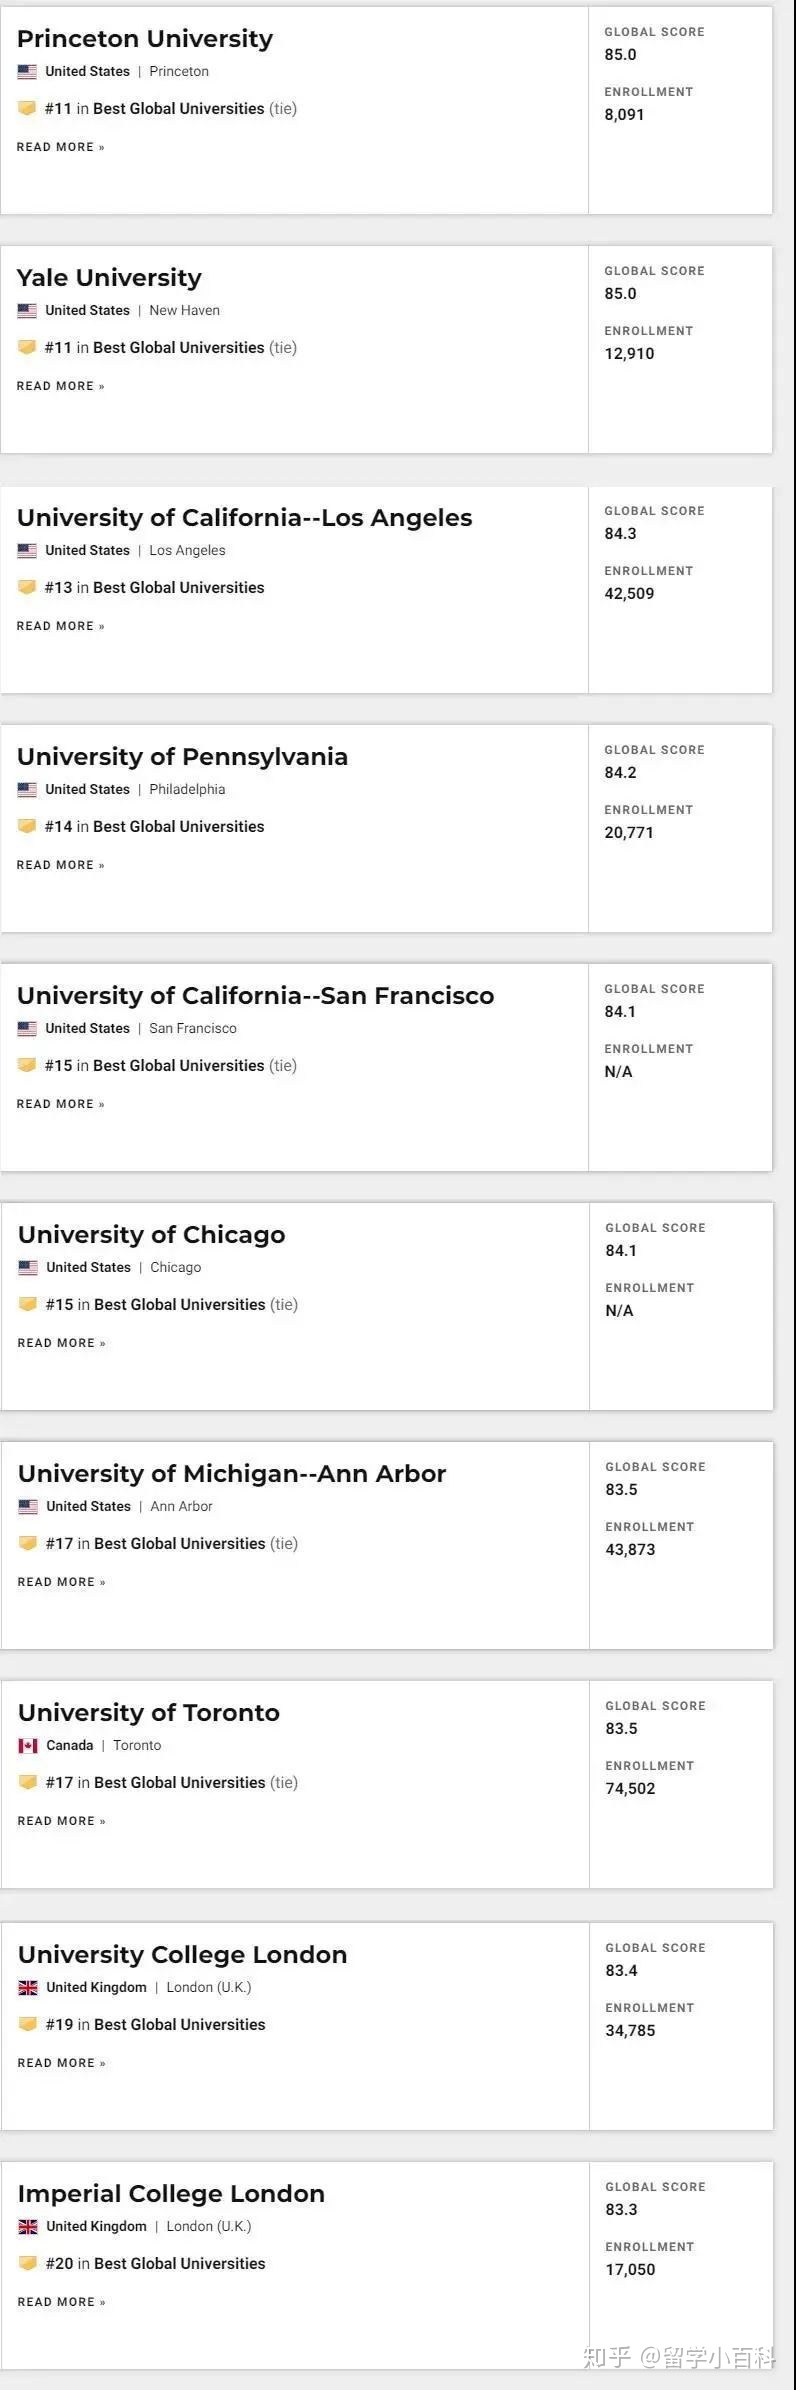Click the US flag under University of Chicago
Image resolution: width=796 pixels, height=2390 pixels.
click(28, 1268)
